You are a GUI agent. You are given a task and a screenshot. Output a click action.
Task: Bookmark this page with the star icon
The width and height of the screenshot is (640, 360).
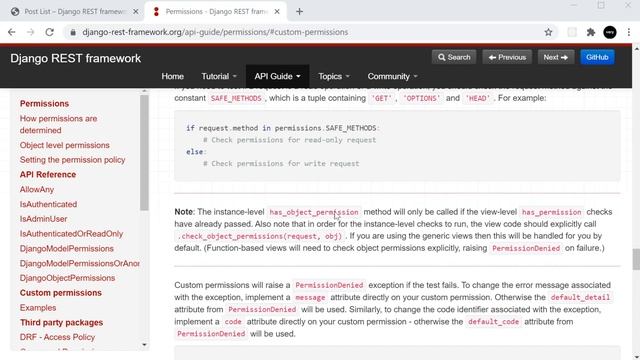click(x=548, y=32)
